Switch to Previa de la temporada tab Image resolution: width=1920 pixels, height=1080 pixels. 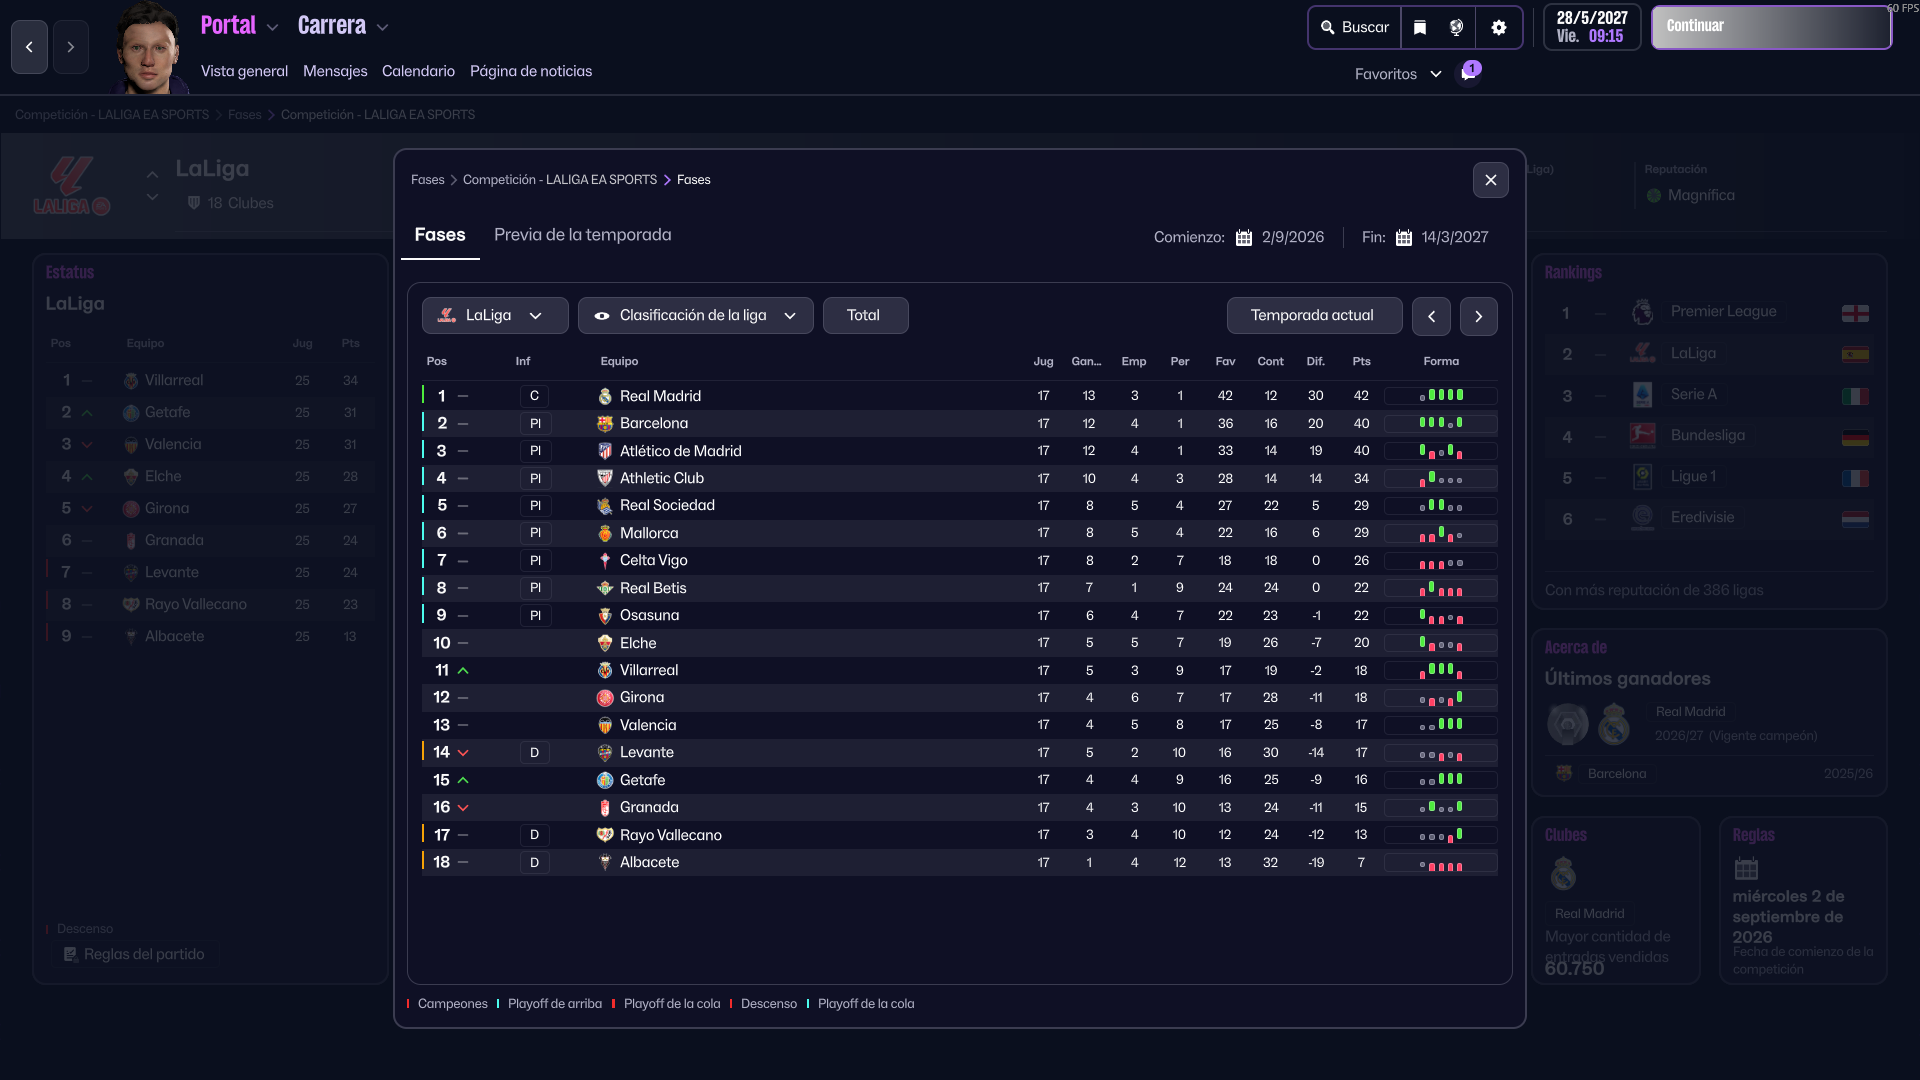click(582, 235)
